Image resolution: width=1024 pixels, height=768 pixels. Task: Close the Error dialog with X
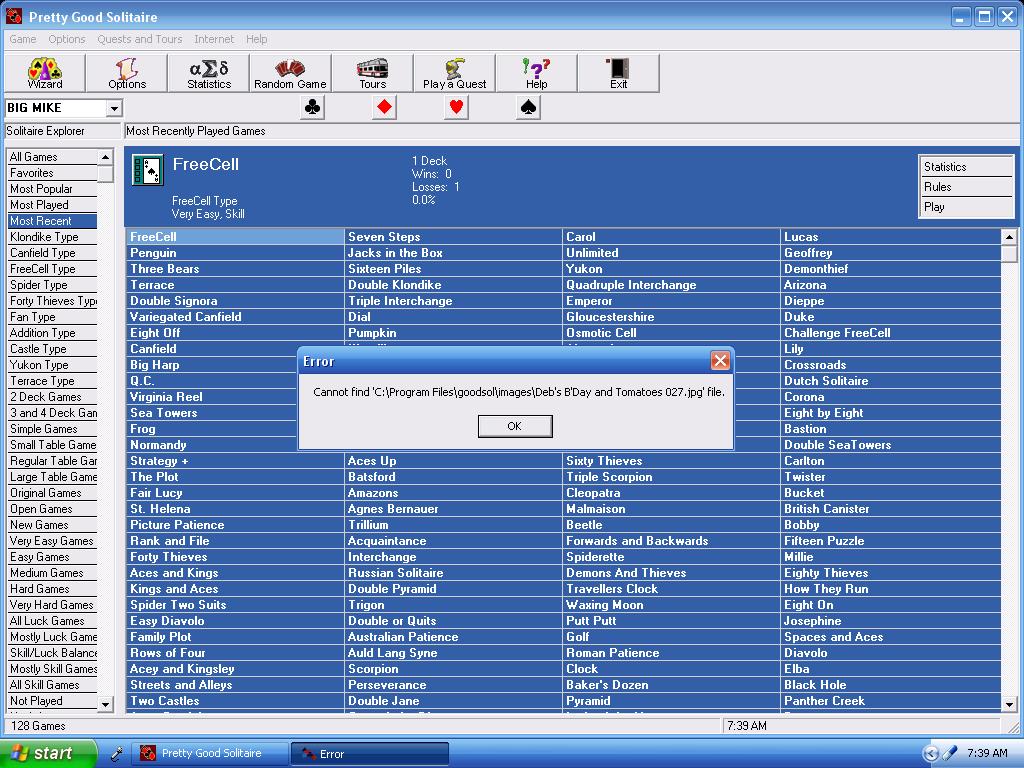[720, 360]
